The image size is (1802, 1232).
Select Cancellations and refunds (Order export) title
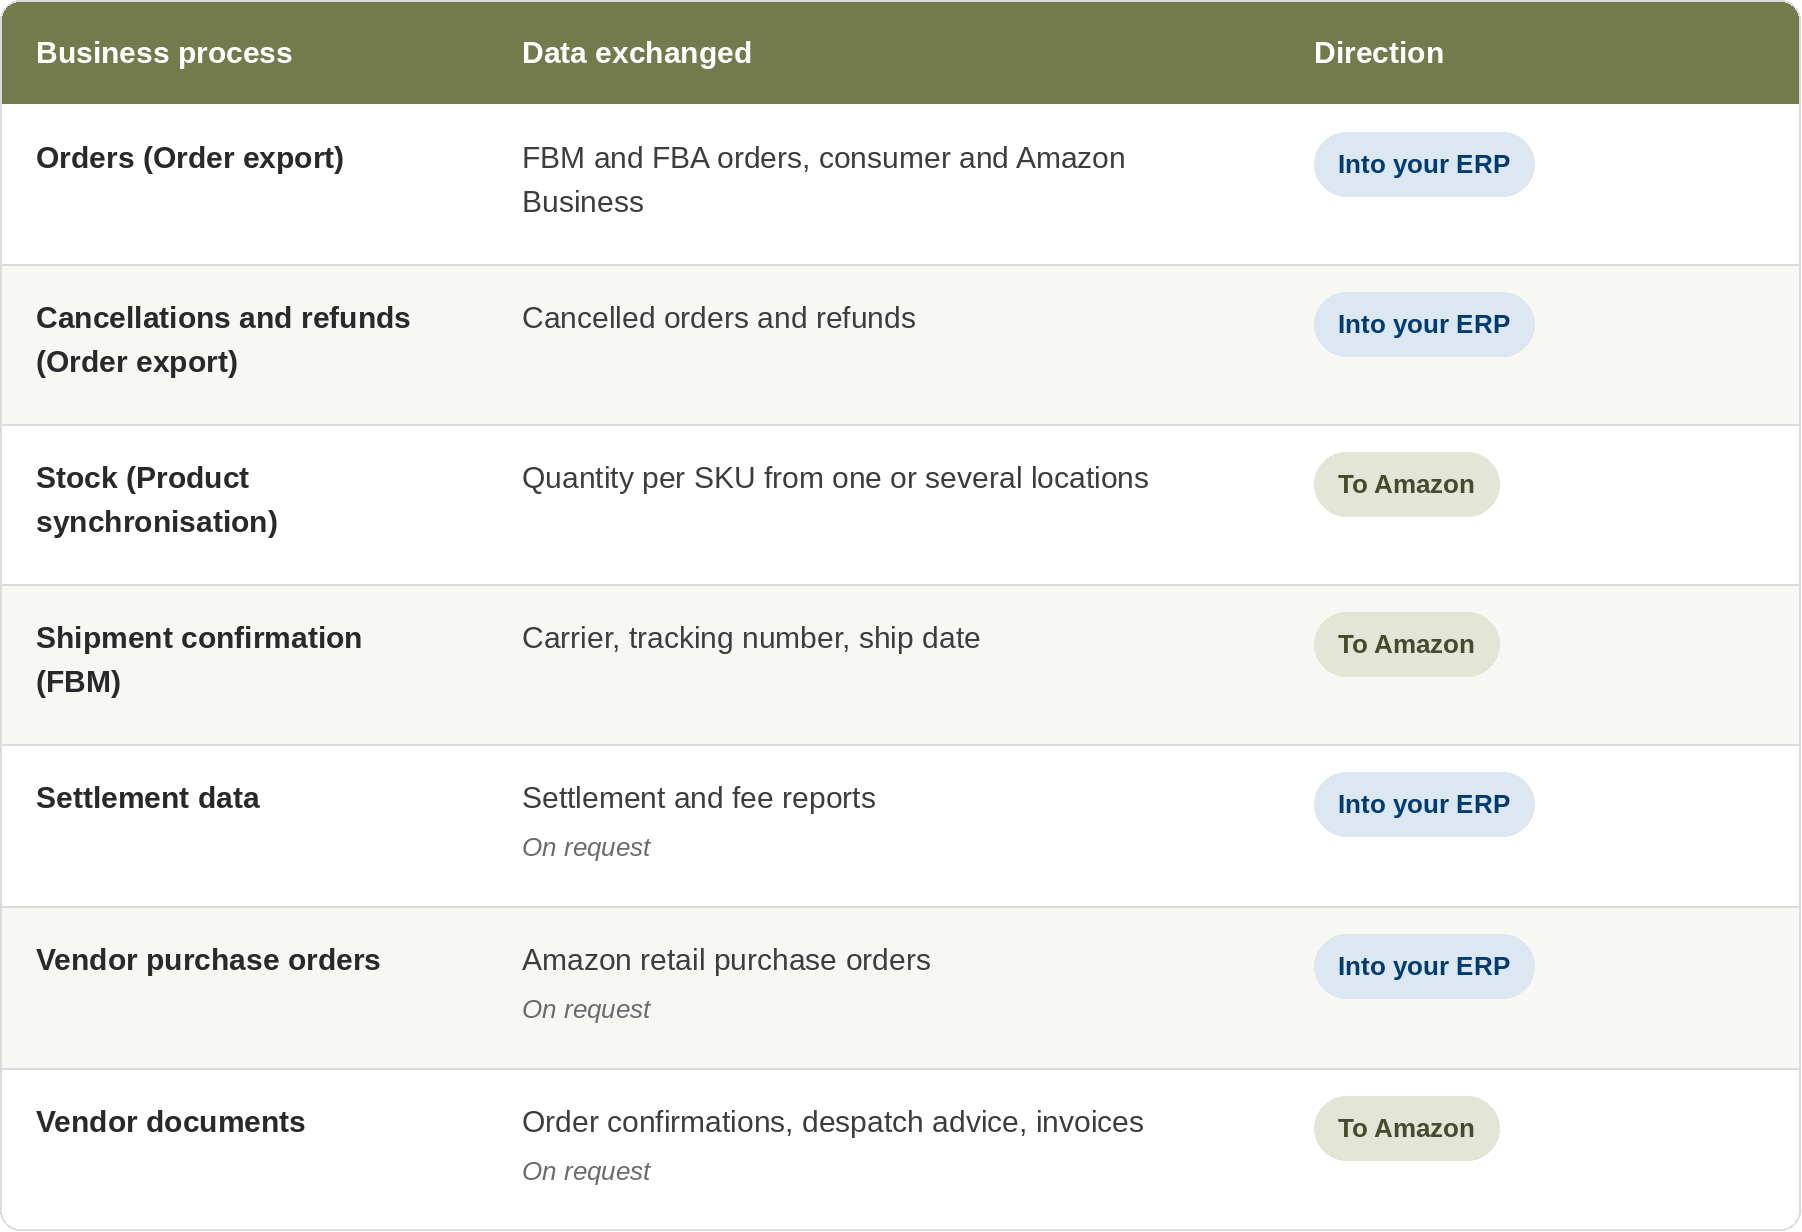(x=223, y=340)
